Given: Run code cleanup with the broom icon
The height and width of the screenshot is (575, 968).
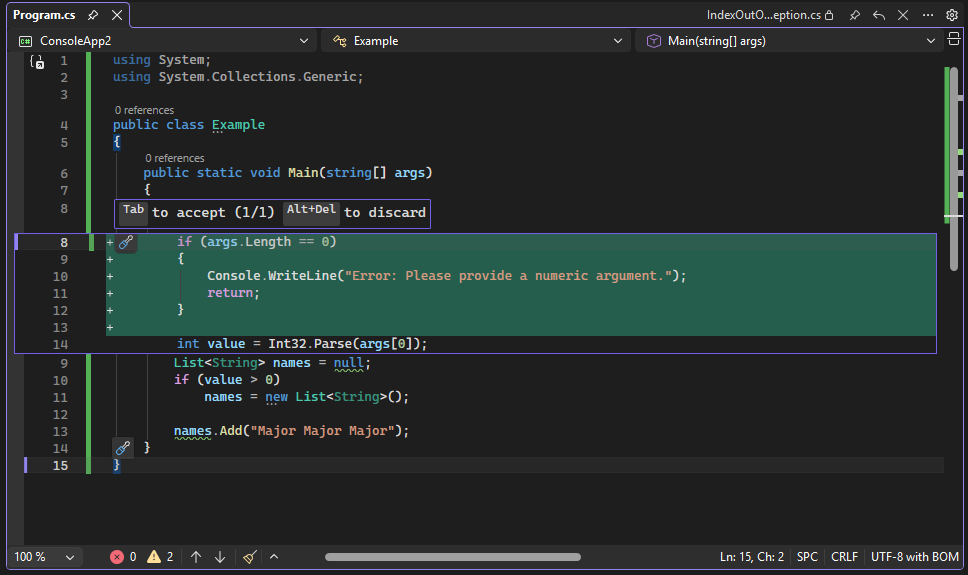Looking at the screenshot, I should pos(250,557).
